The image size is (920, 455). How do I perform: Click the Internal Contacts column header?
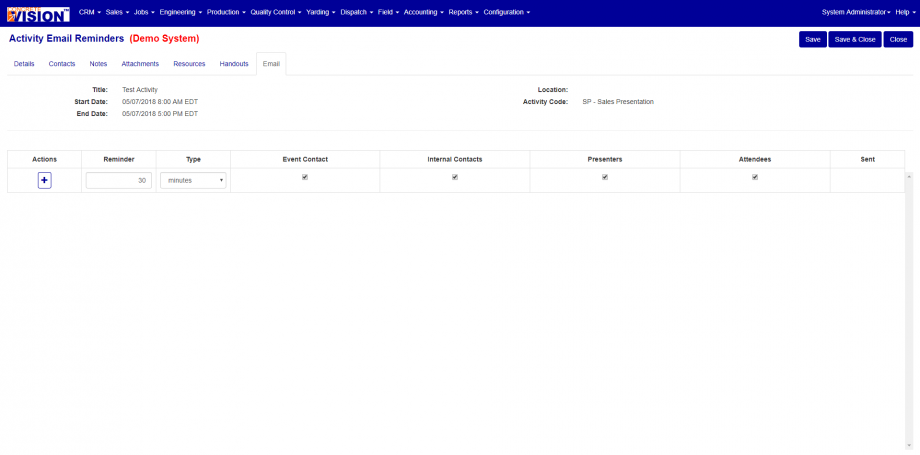click(x=455, y=159)
